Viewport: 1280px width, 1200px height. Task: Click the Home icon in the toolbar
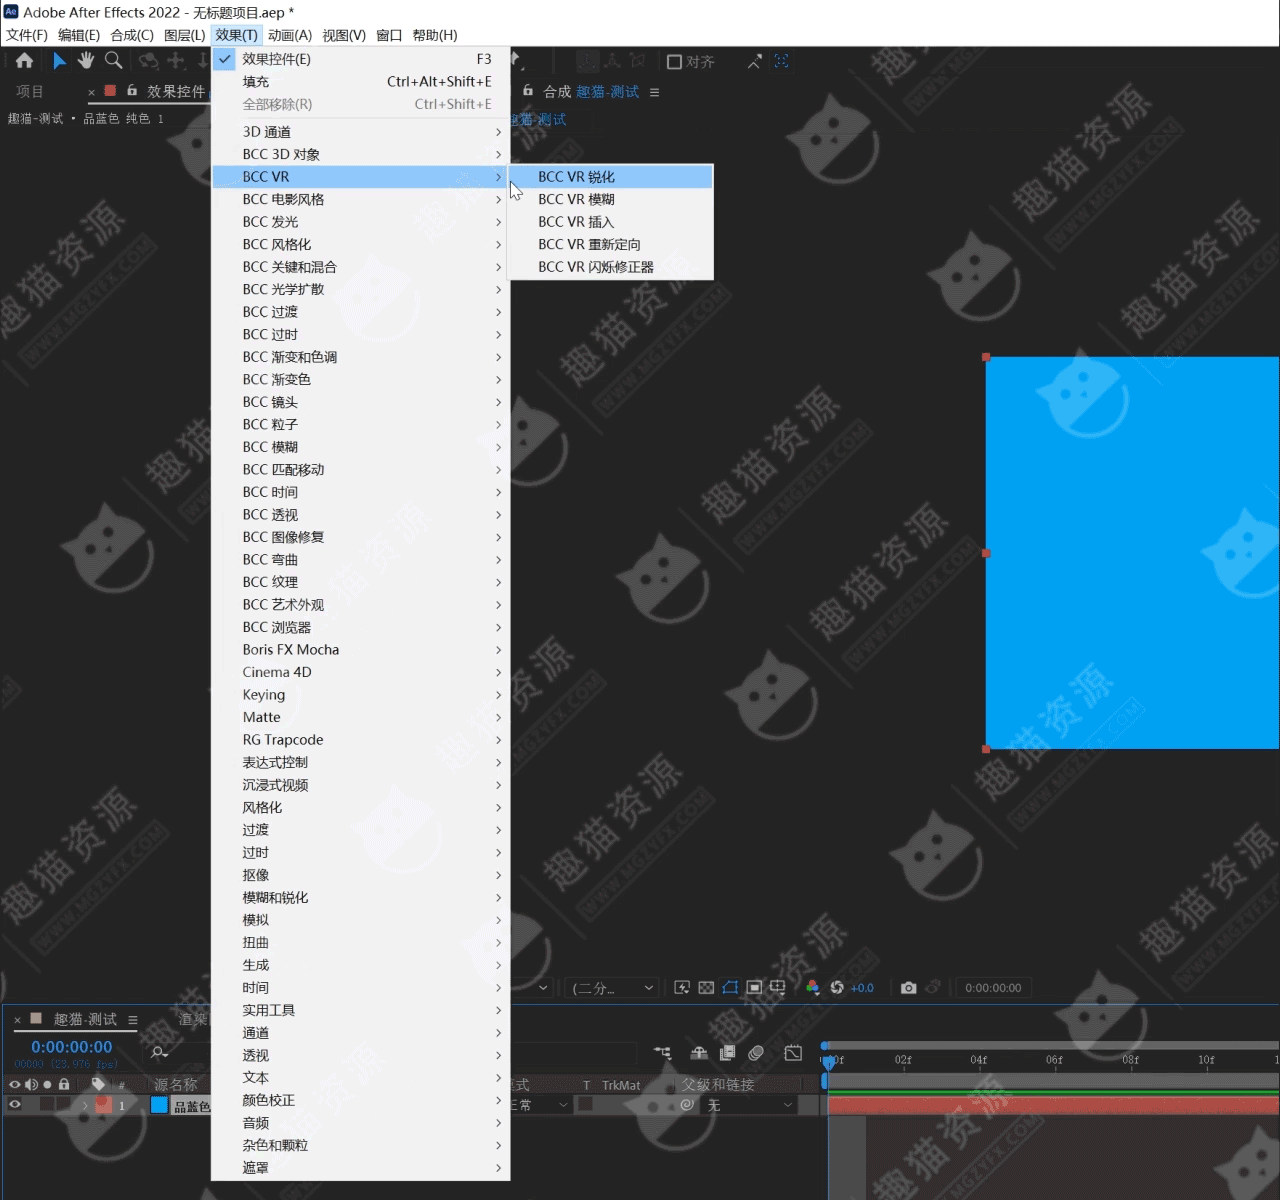[x=24, y=61]
